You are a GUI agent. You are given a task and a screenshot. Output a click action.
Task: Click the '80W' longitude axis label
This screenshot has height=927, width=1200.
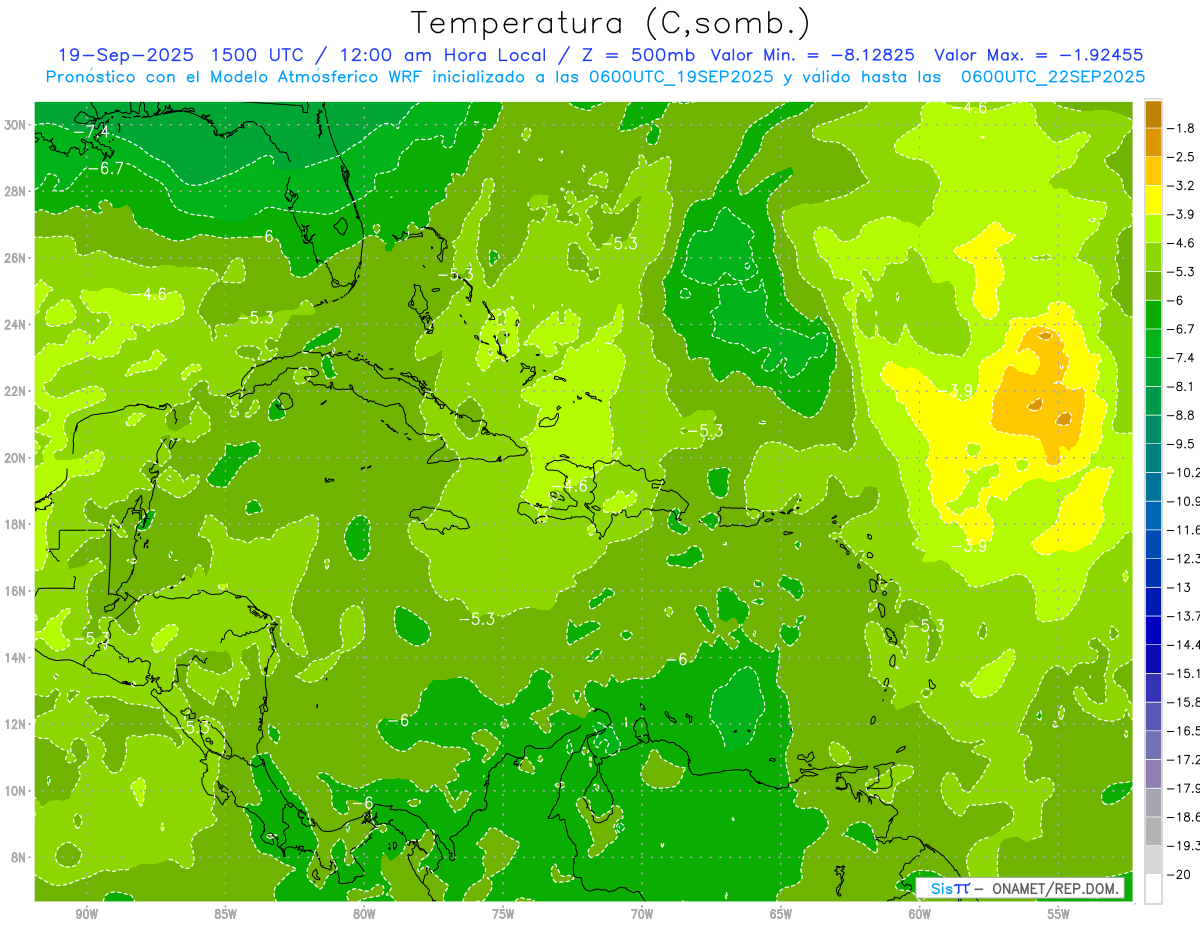tap(364, 914)
